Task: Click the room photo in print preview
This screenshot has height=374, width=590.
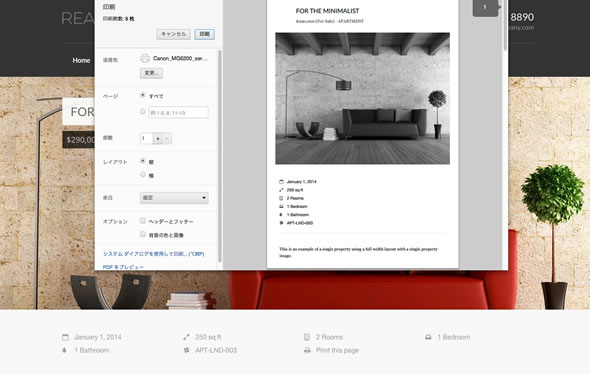Action: point(362,98)
